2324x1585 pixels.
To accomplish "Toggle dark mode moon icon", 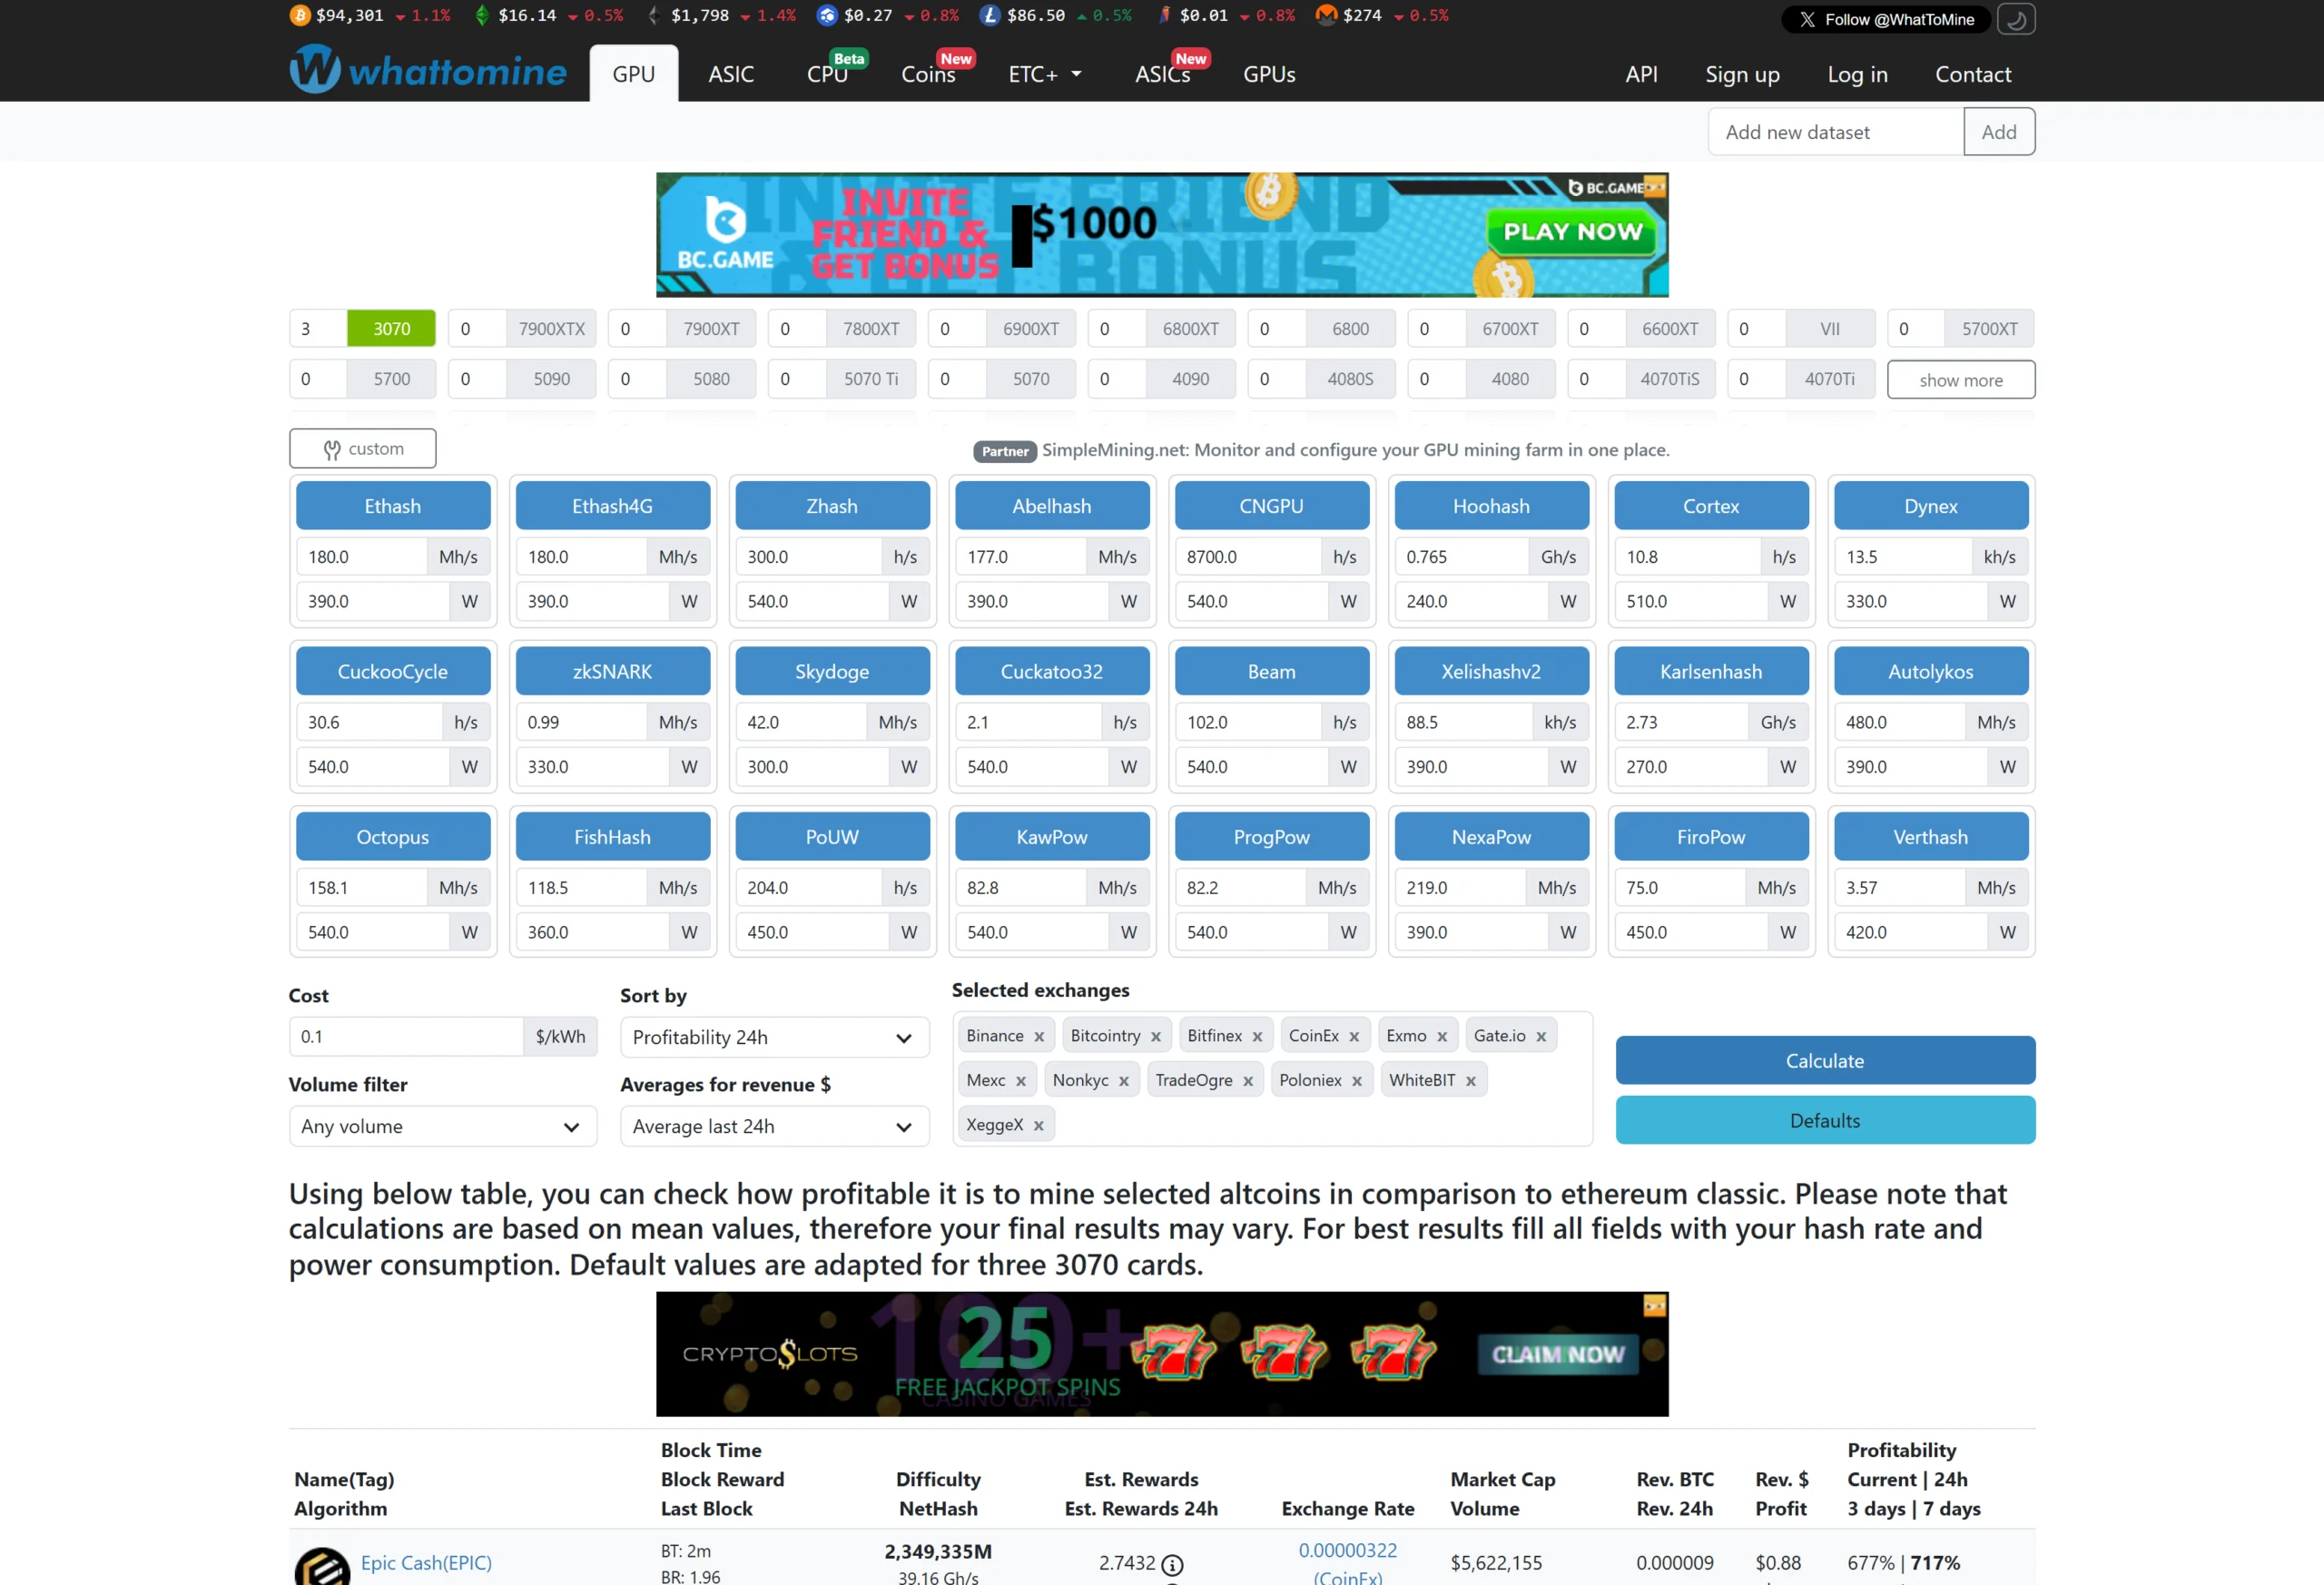I will pyautogui.click(x=2016, y=19).
